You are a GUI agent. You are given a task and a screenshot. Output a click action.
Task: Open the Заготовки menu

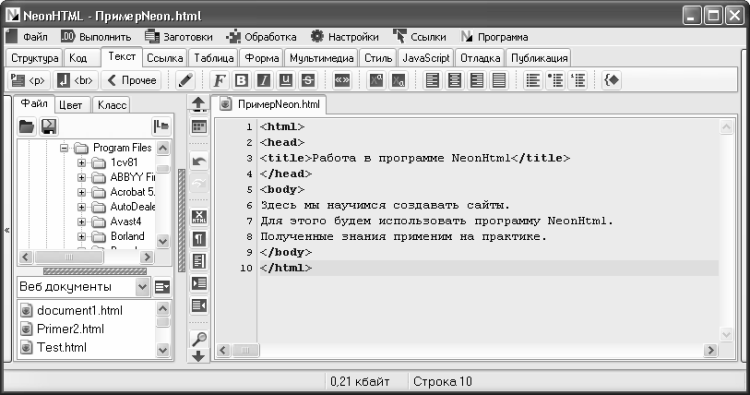coord(179,37)
